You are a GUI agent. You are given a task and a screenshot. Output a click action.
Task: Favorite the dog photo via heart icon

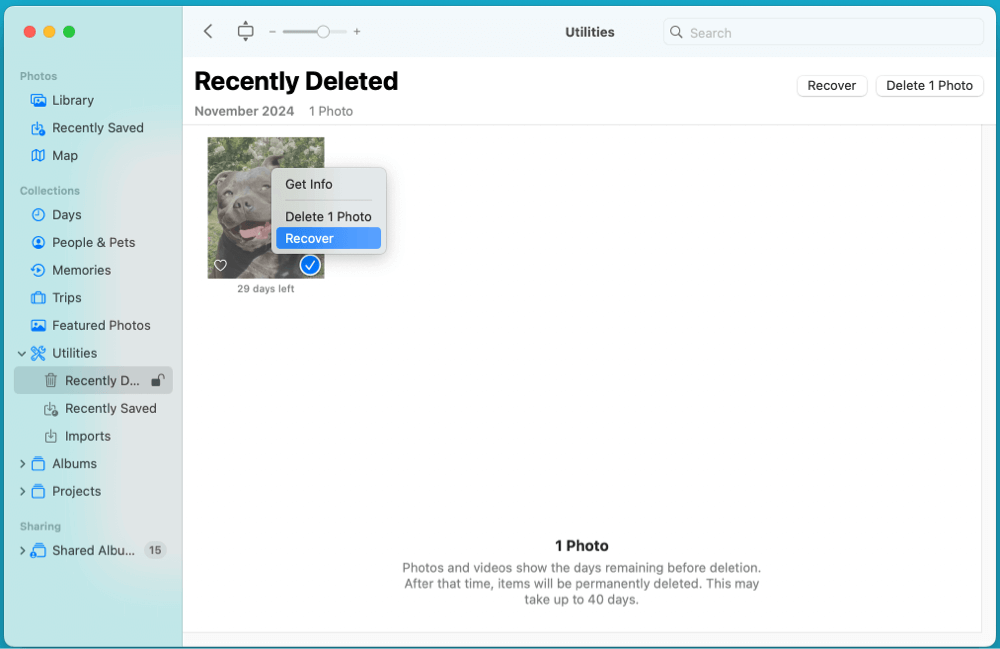[x=220, y=265]
